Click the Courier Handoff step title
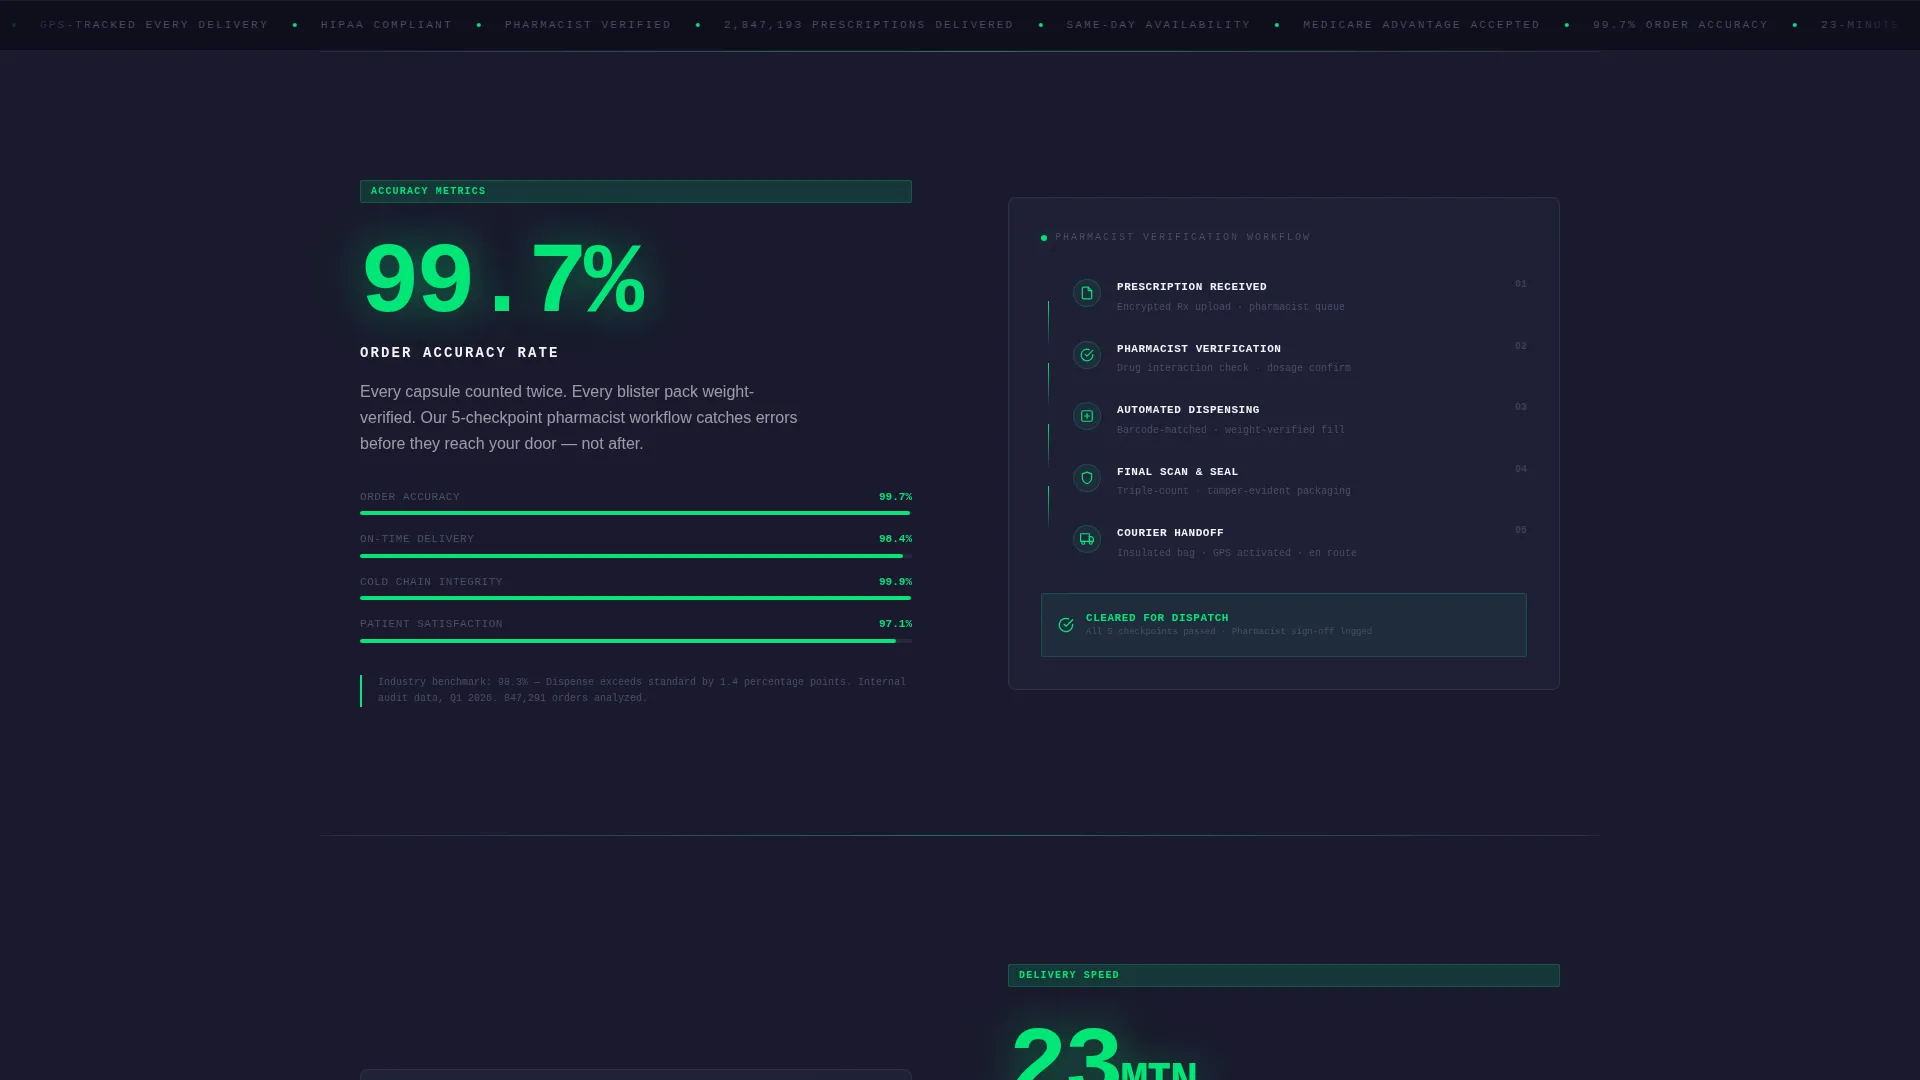This screenshot has height=1080, width=1920. (1170, 533)
